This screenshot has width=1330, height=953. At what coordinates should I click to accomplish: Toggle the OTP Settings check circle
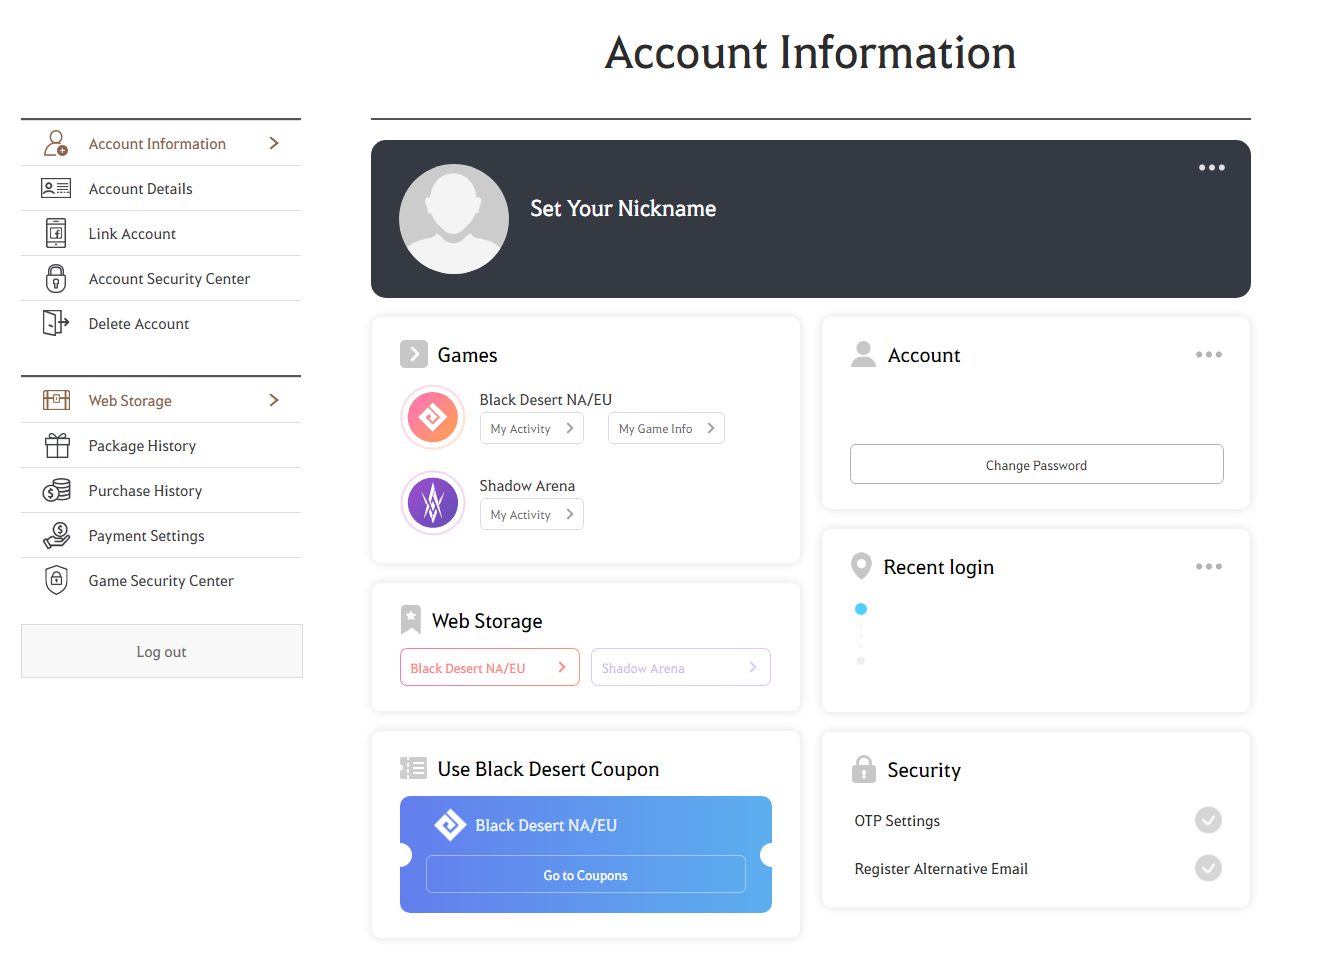coord(1208,820)
